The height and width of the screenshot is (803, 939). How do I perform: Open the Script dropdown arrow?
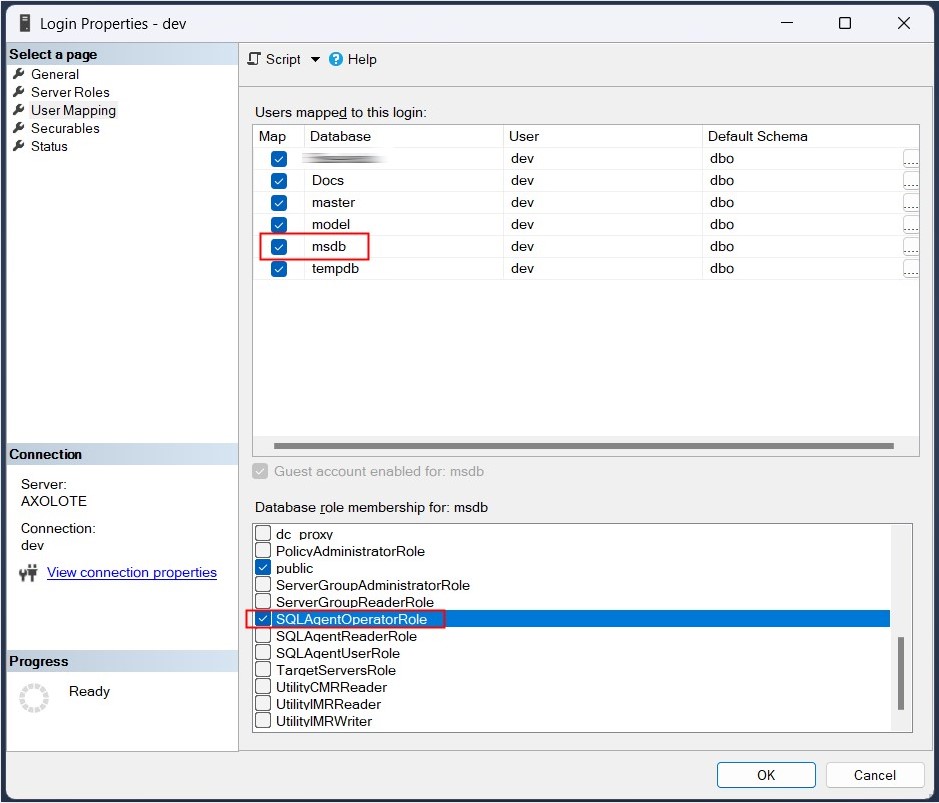(315, 59)
